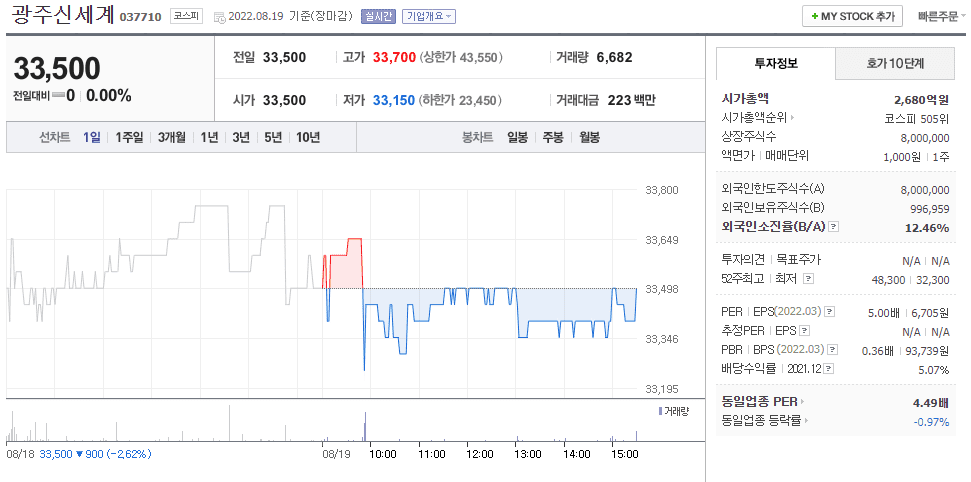Select the 3개월 line chart period
Image resolution: width=971 pixels, height=482 pixels.
coord(171,138)
